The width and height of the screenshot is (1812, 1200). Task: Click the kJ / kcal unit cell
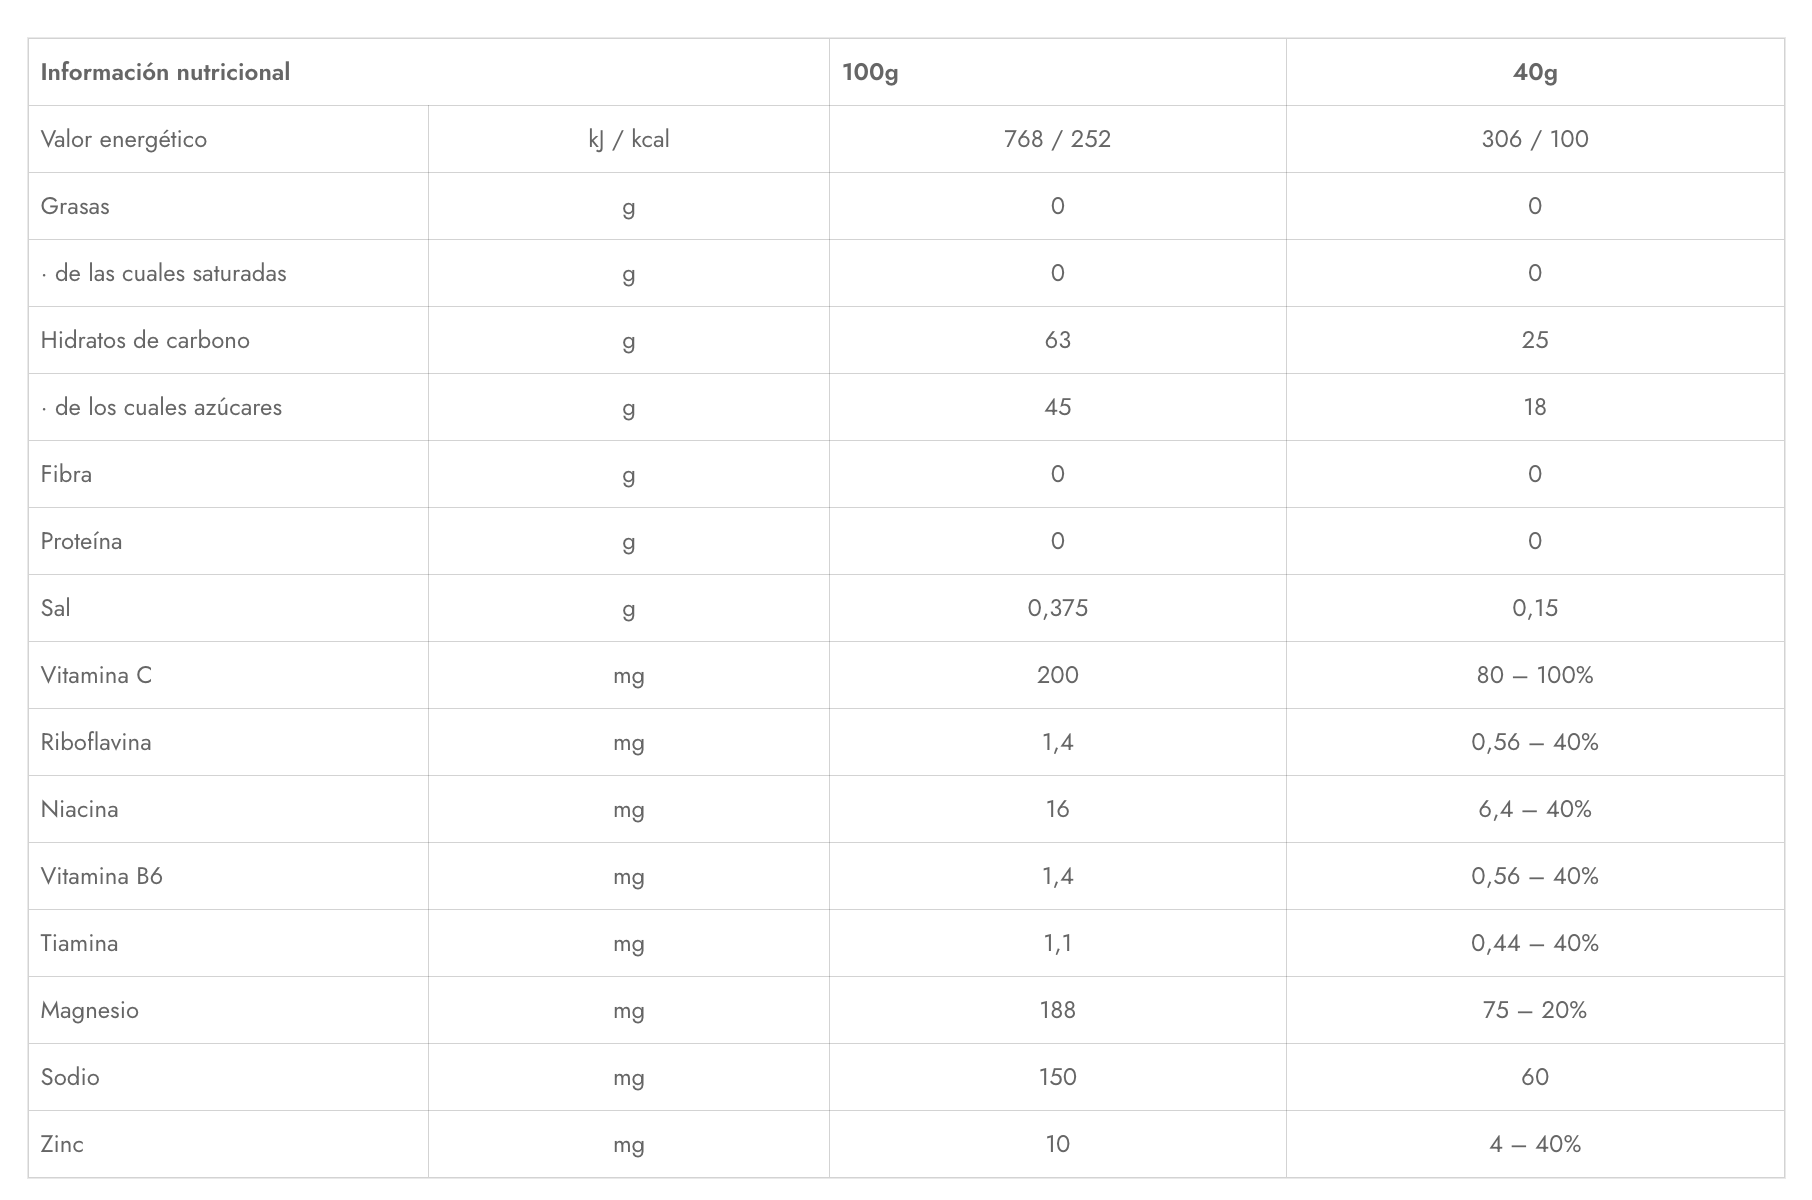coord(629,139)
